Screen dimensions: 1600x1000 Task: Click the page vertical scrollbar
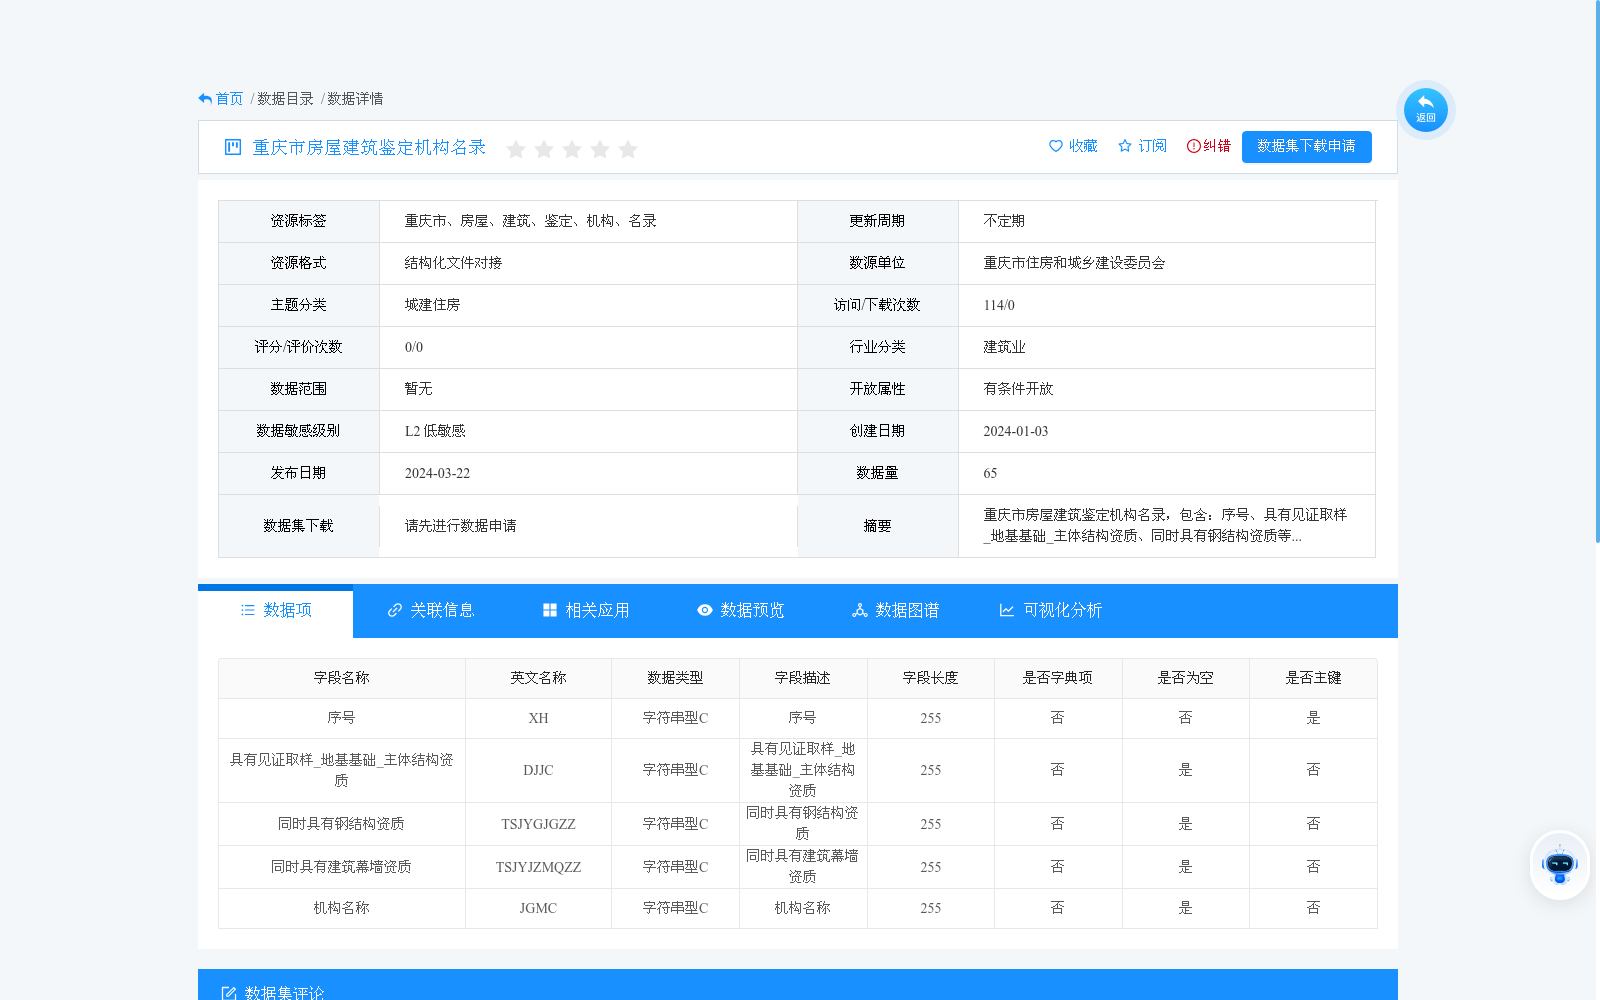pyautogui.click(x=1596, y=270)
